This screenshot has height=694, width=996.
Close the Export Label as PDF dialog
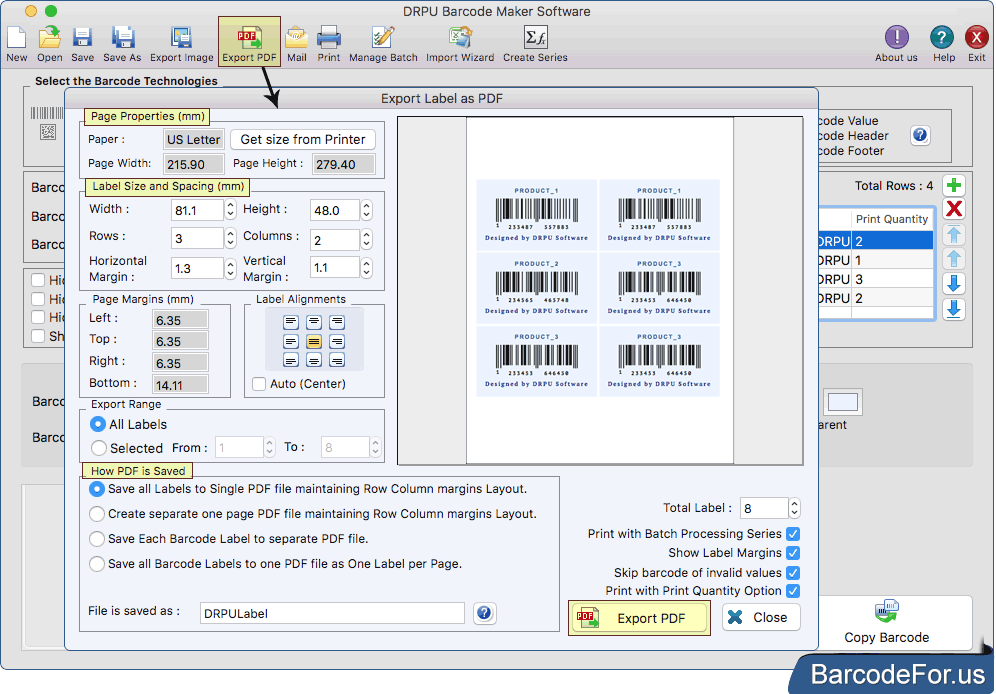click(x=761, y=617)
